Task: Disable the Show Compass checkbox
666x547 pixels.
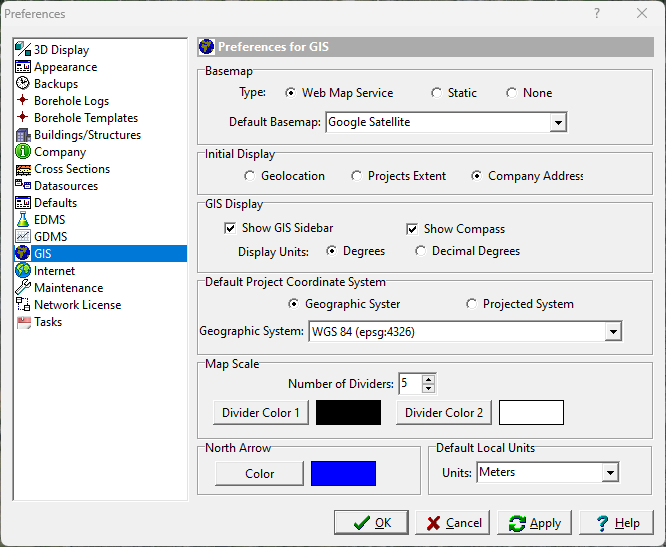Action: (413, 229)
